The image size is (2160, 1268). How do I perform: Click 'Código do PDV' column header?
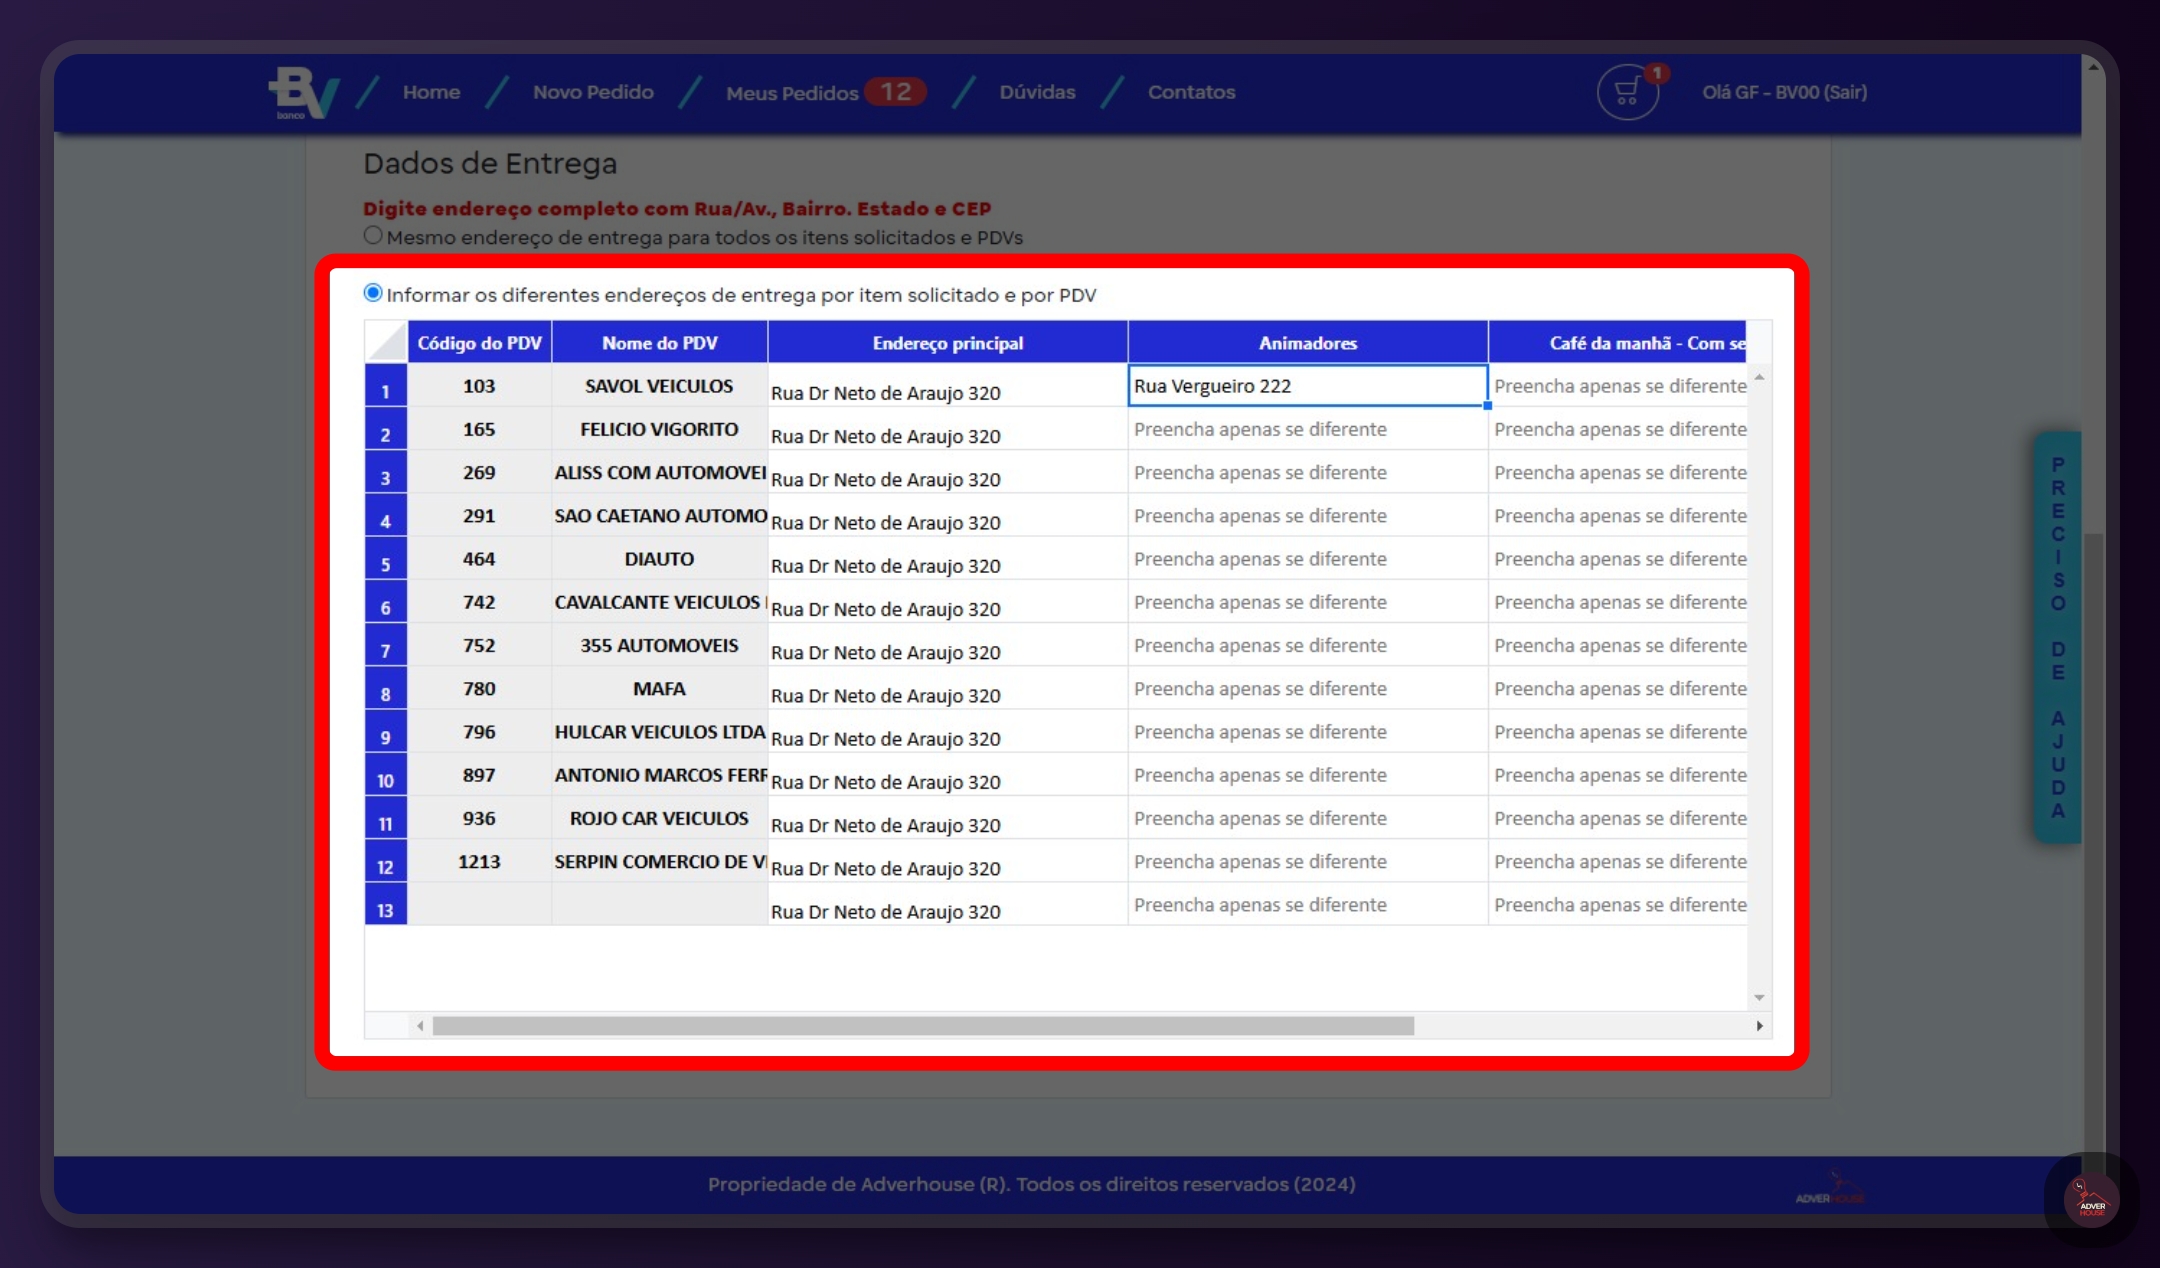(479, 342)
